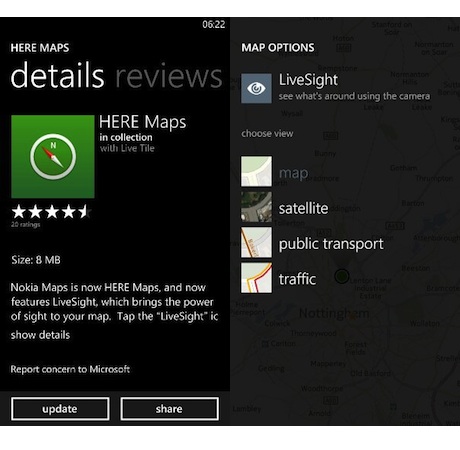This screenshot has height=450, width=460.
Task: Tap the 'in collection' text
Action: (126, 137)
